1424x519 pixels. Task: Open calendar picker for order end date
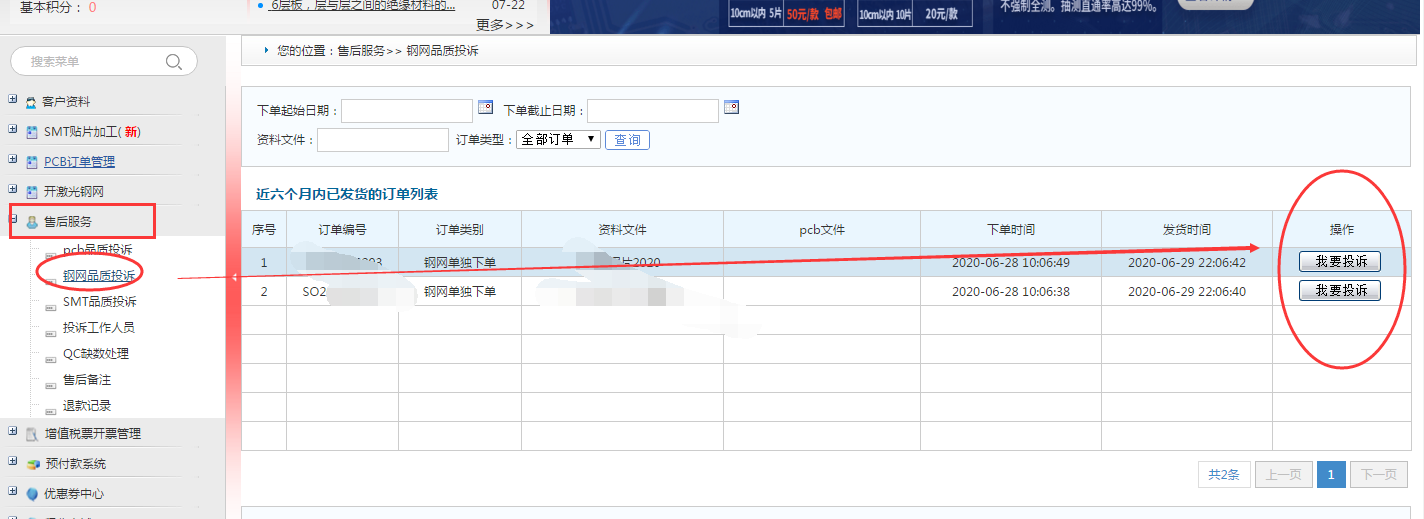731,107
